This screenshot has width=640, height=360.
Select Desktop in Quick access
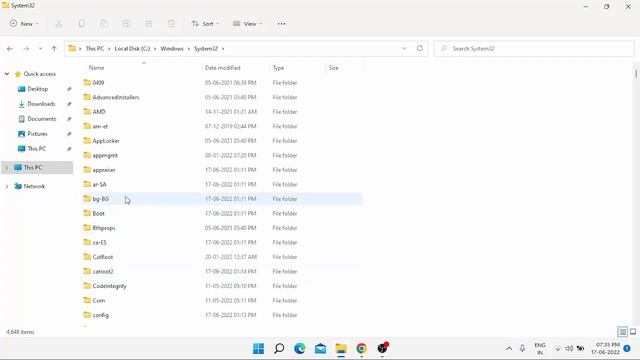(38, 89)
